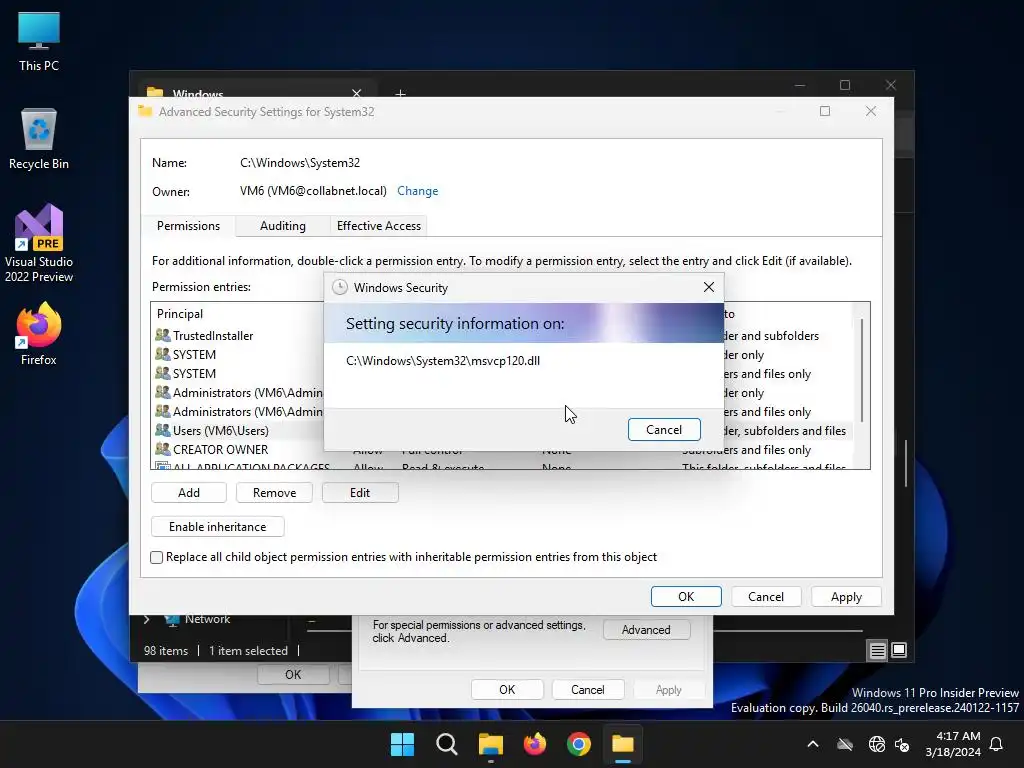
Task: Click the CREATOR OWNER user group icon
Action: tap(163, 449)
